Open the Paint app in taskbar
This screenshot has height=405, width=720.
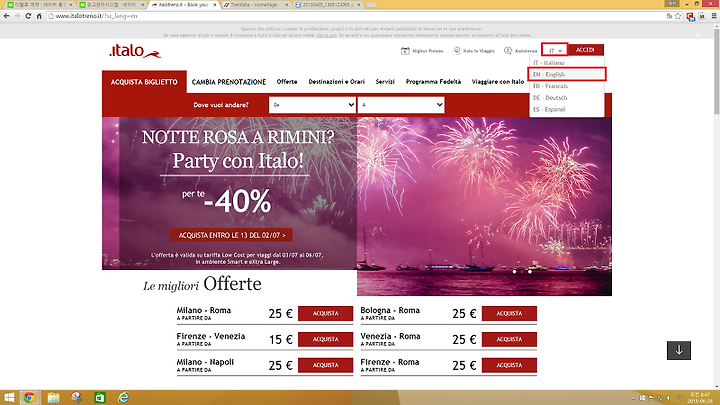pos(77,398)
